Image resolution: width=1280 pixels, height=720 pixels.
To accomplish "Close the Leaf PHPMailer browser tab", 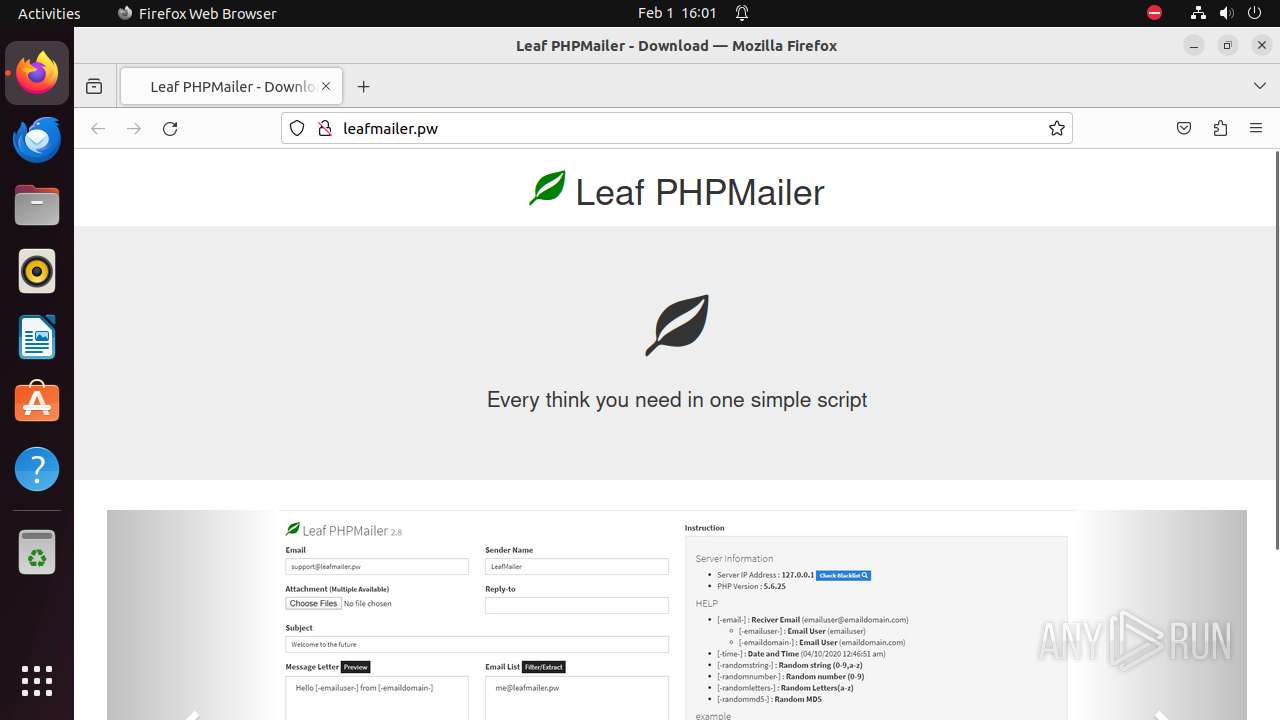I will point(326,86).
